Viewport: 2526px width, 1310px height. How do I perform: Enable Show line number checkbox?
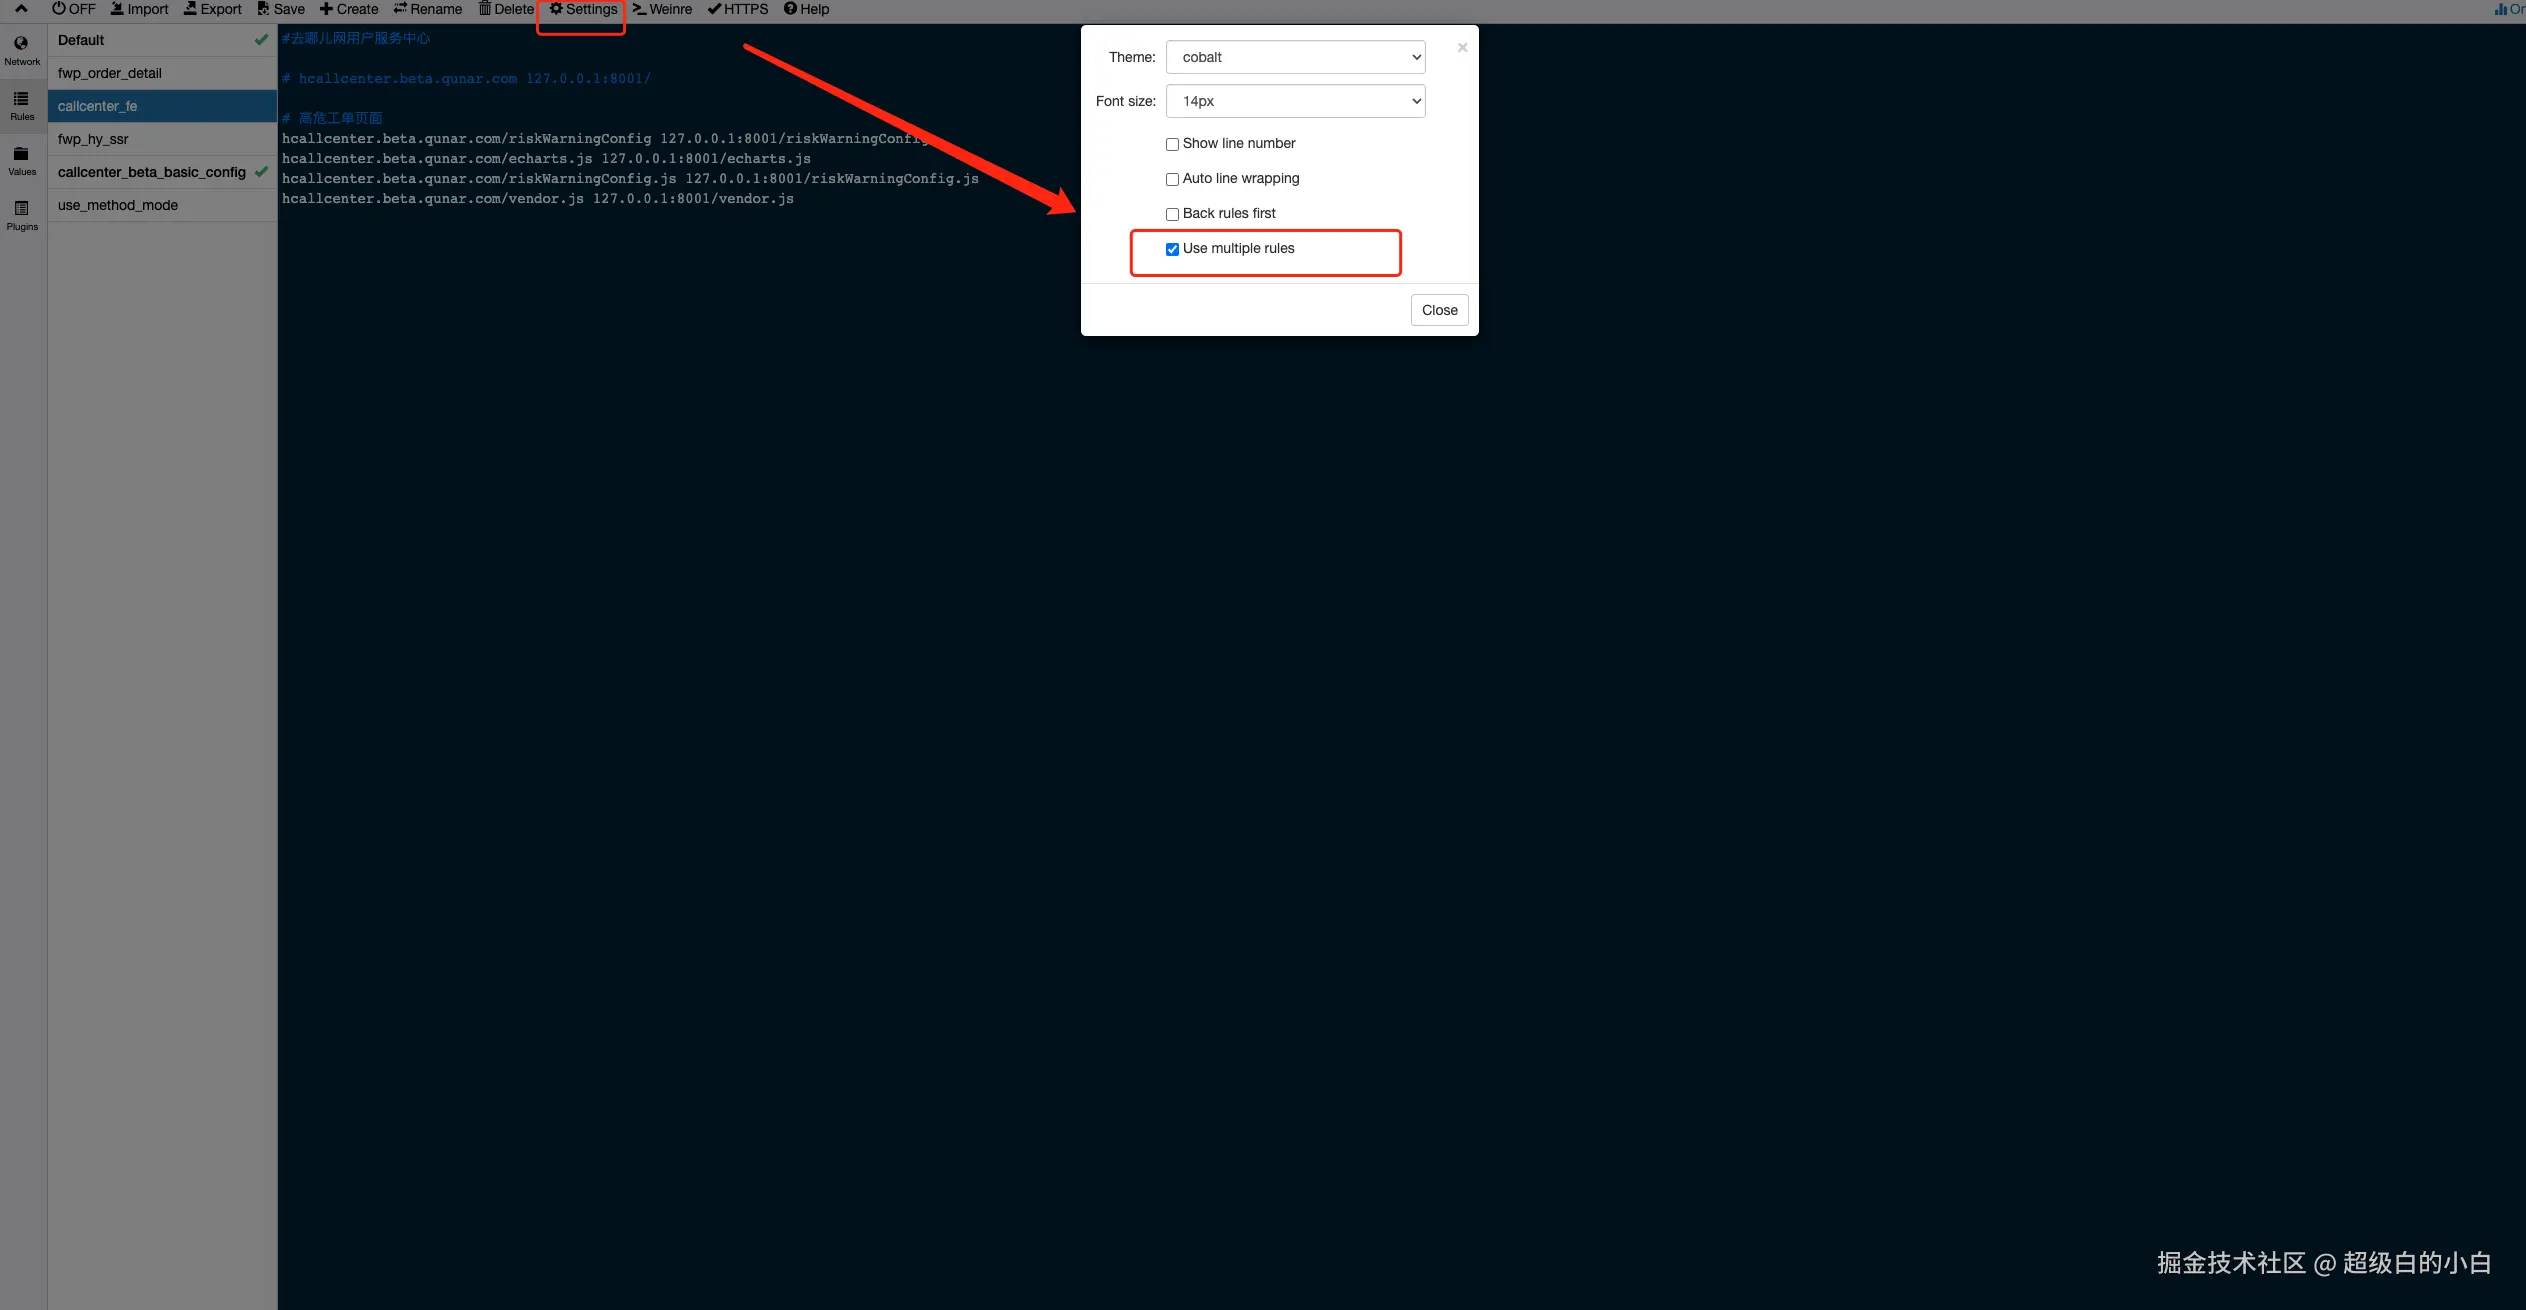1172,145
